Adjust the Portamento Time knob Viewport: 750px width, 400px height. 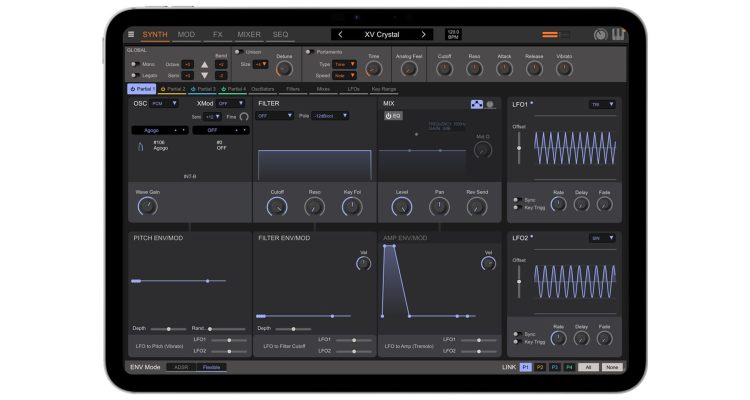click(374, 69)
